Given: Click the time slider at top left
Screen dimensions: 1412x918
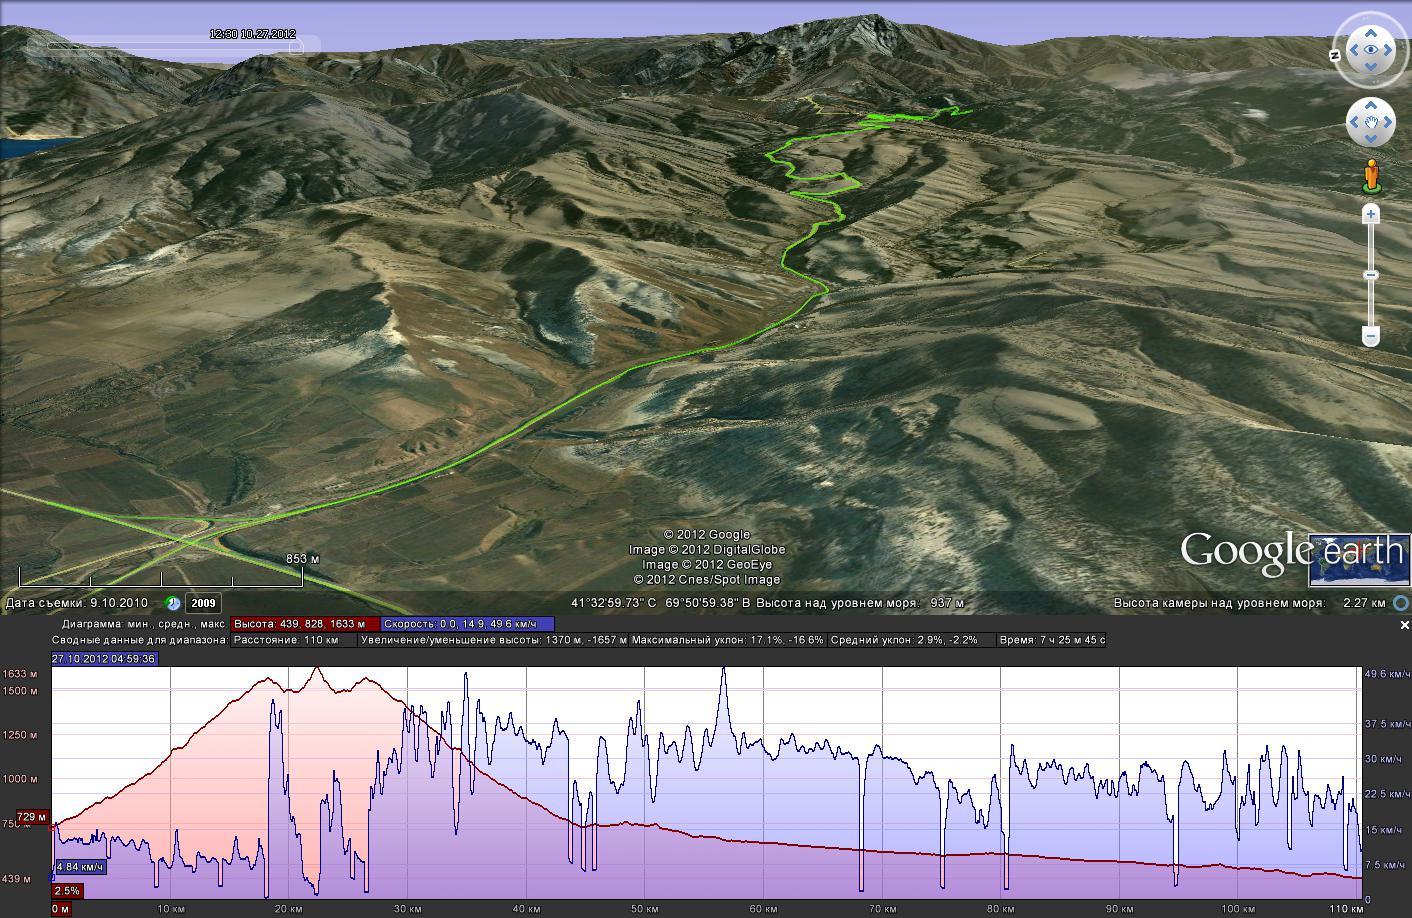Looking at the screenshot, I should point(172,46).
